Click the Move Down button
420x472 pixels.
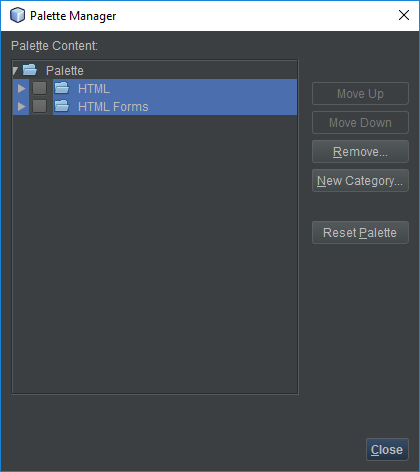(360, 122)
